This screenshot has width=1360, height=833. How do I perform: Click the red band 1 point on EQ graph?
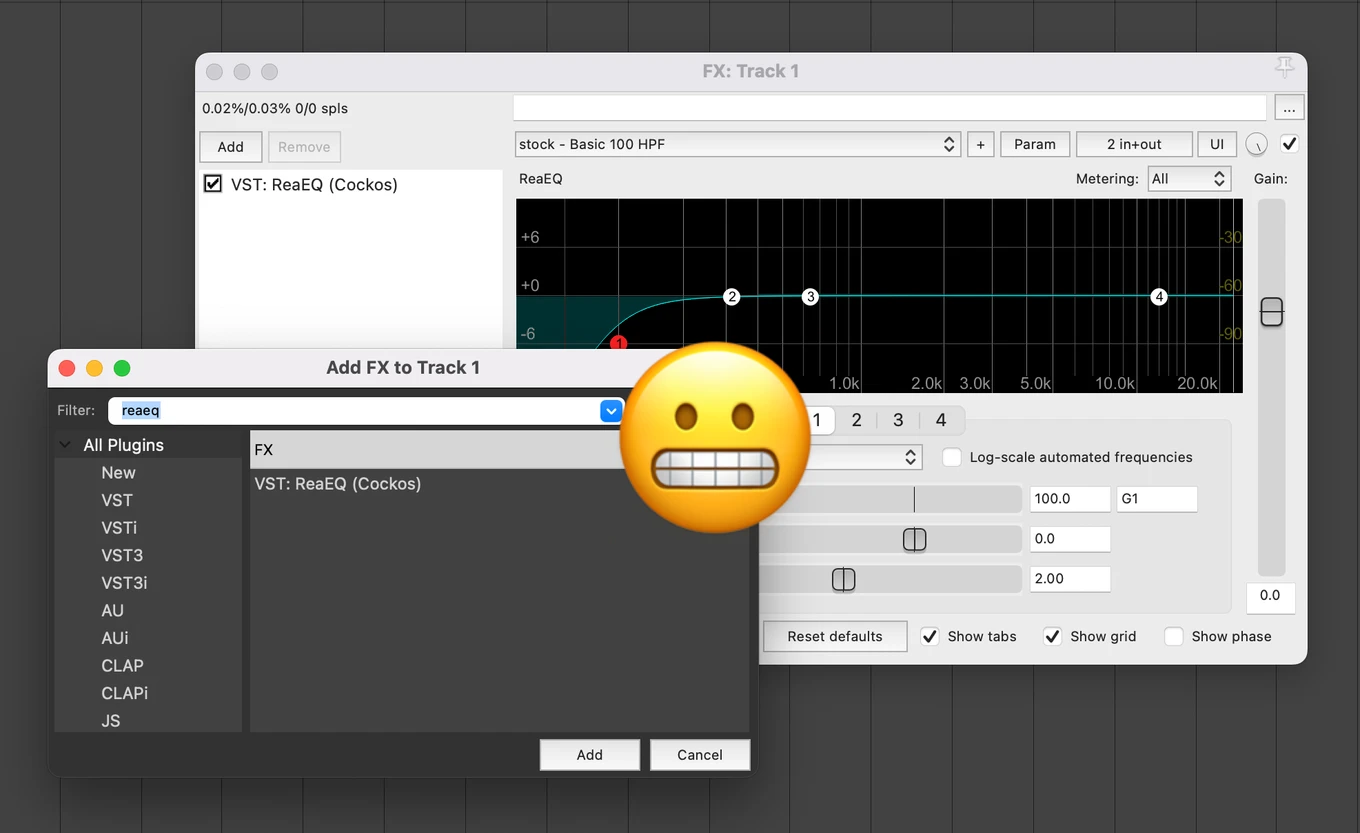coord(618,343)
